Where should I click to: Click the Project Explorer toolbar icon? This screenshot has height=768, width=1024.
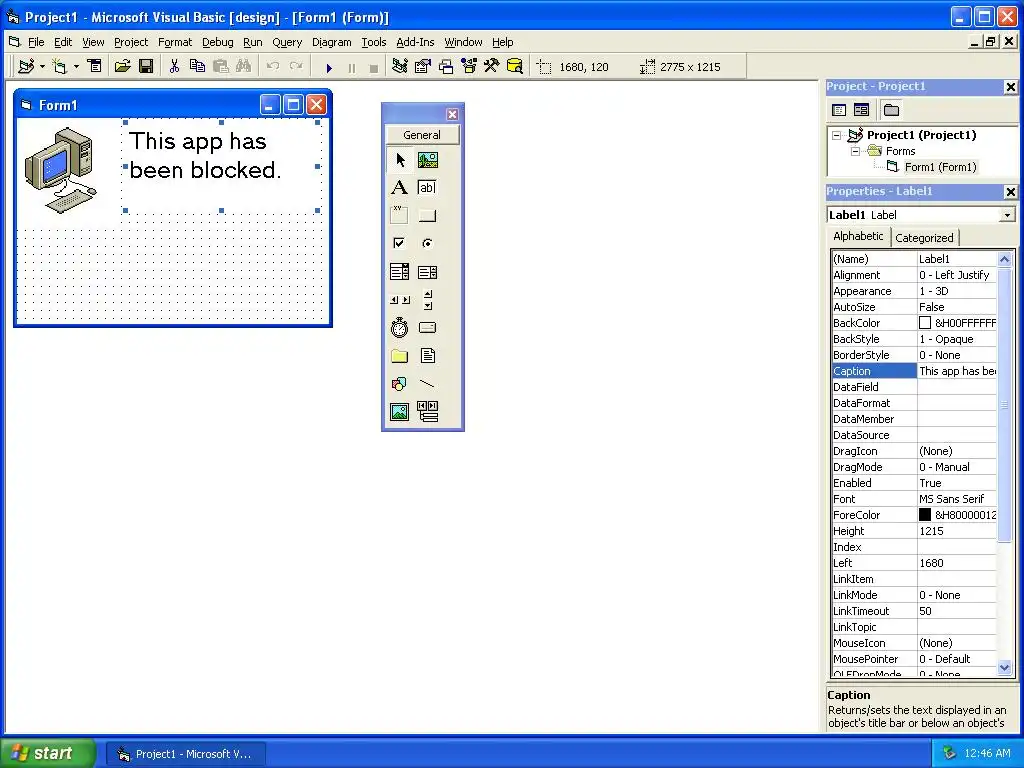[x=400, y=67]
